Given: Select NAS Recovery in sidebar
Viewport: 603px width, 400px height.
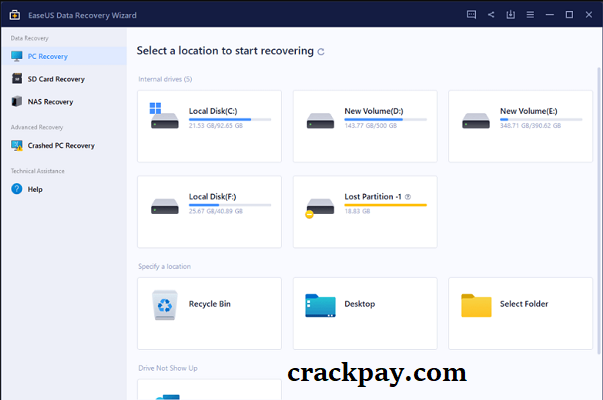Looking at the screenshot, I should [64, 102].
